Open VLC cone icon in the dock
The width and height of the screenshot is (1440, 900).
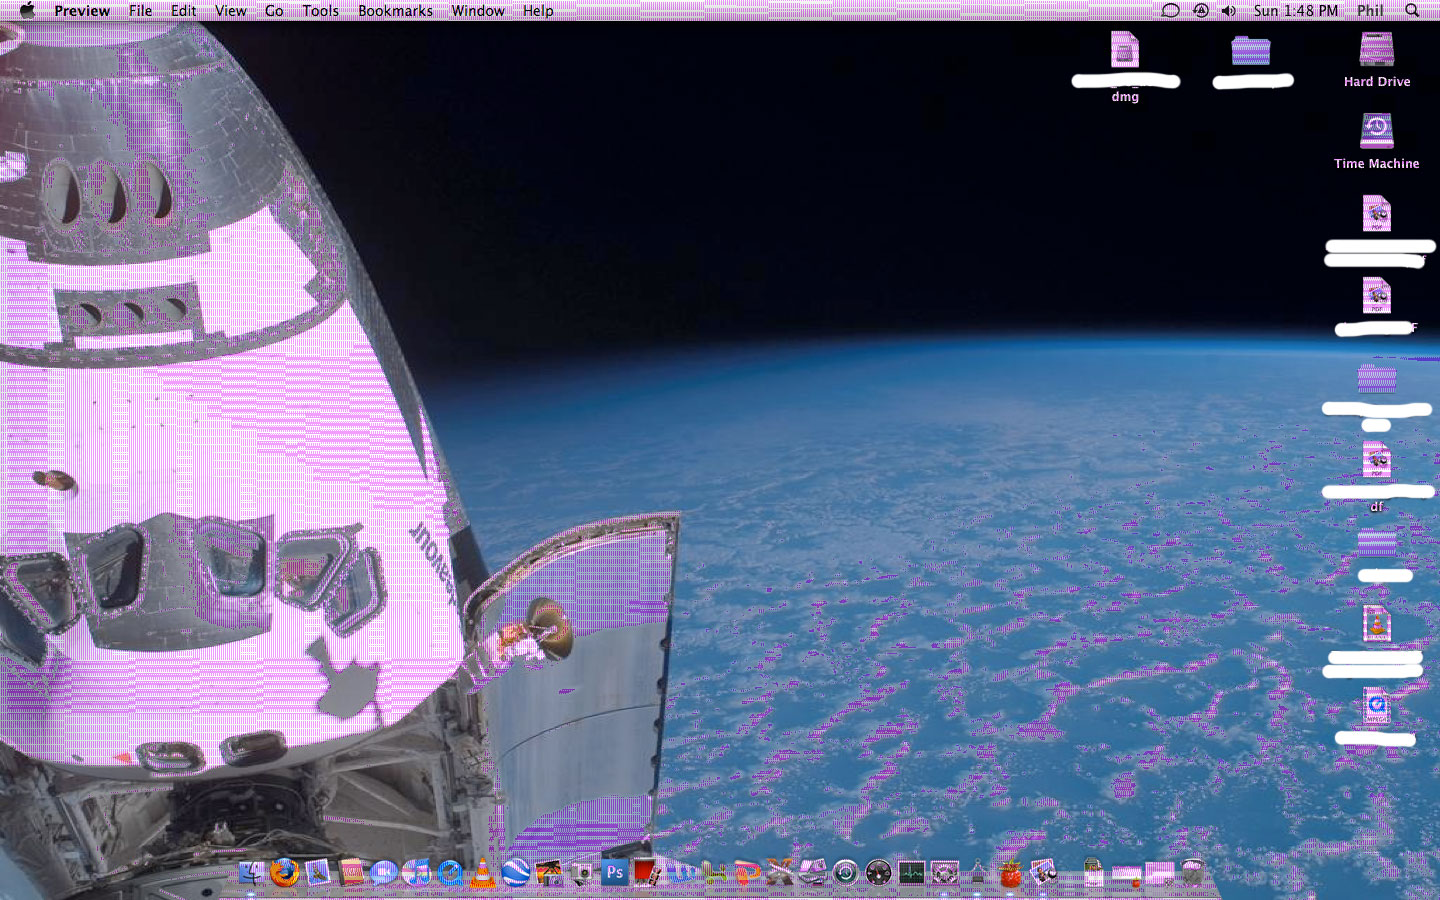pos(483,873)
